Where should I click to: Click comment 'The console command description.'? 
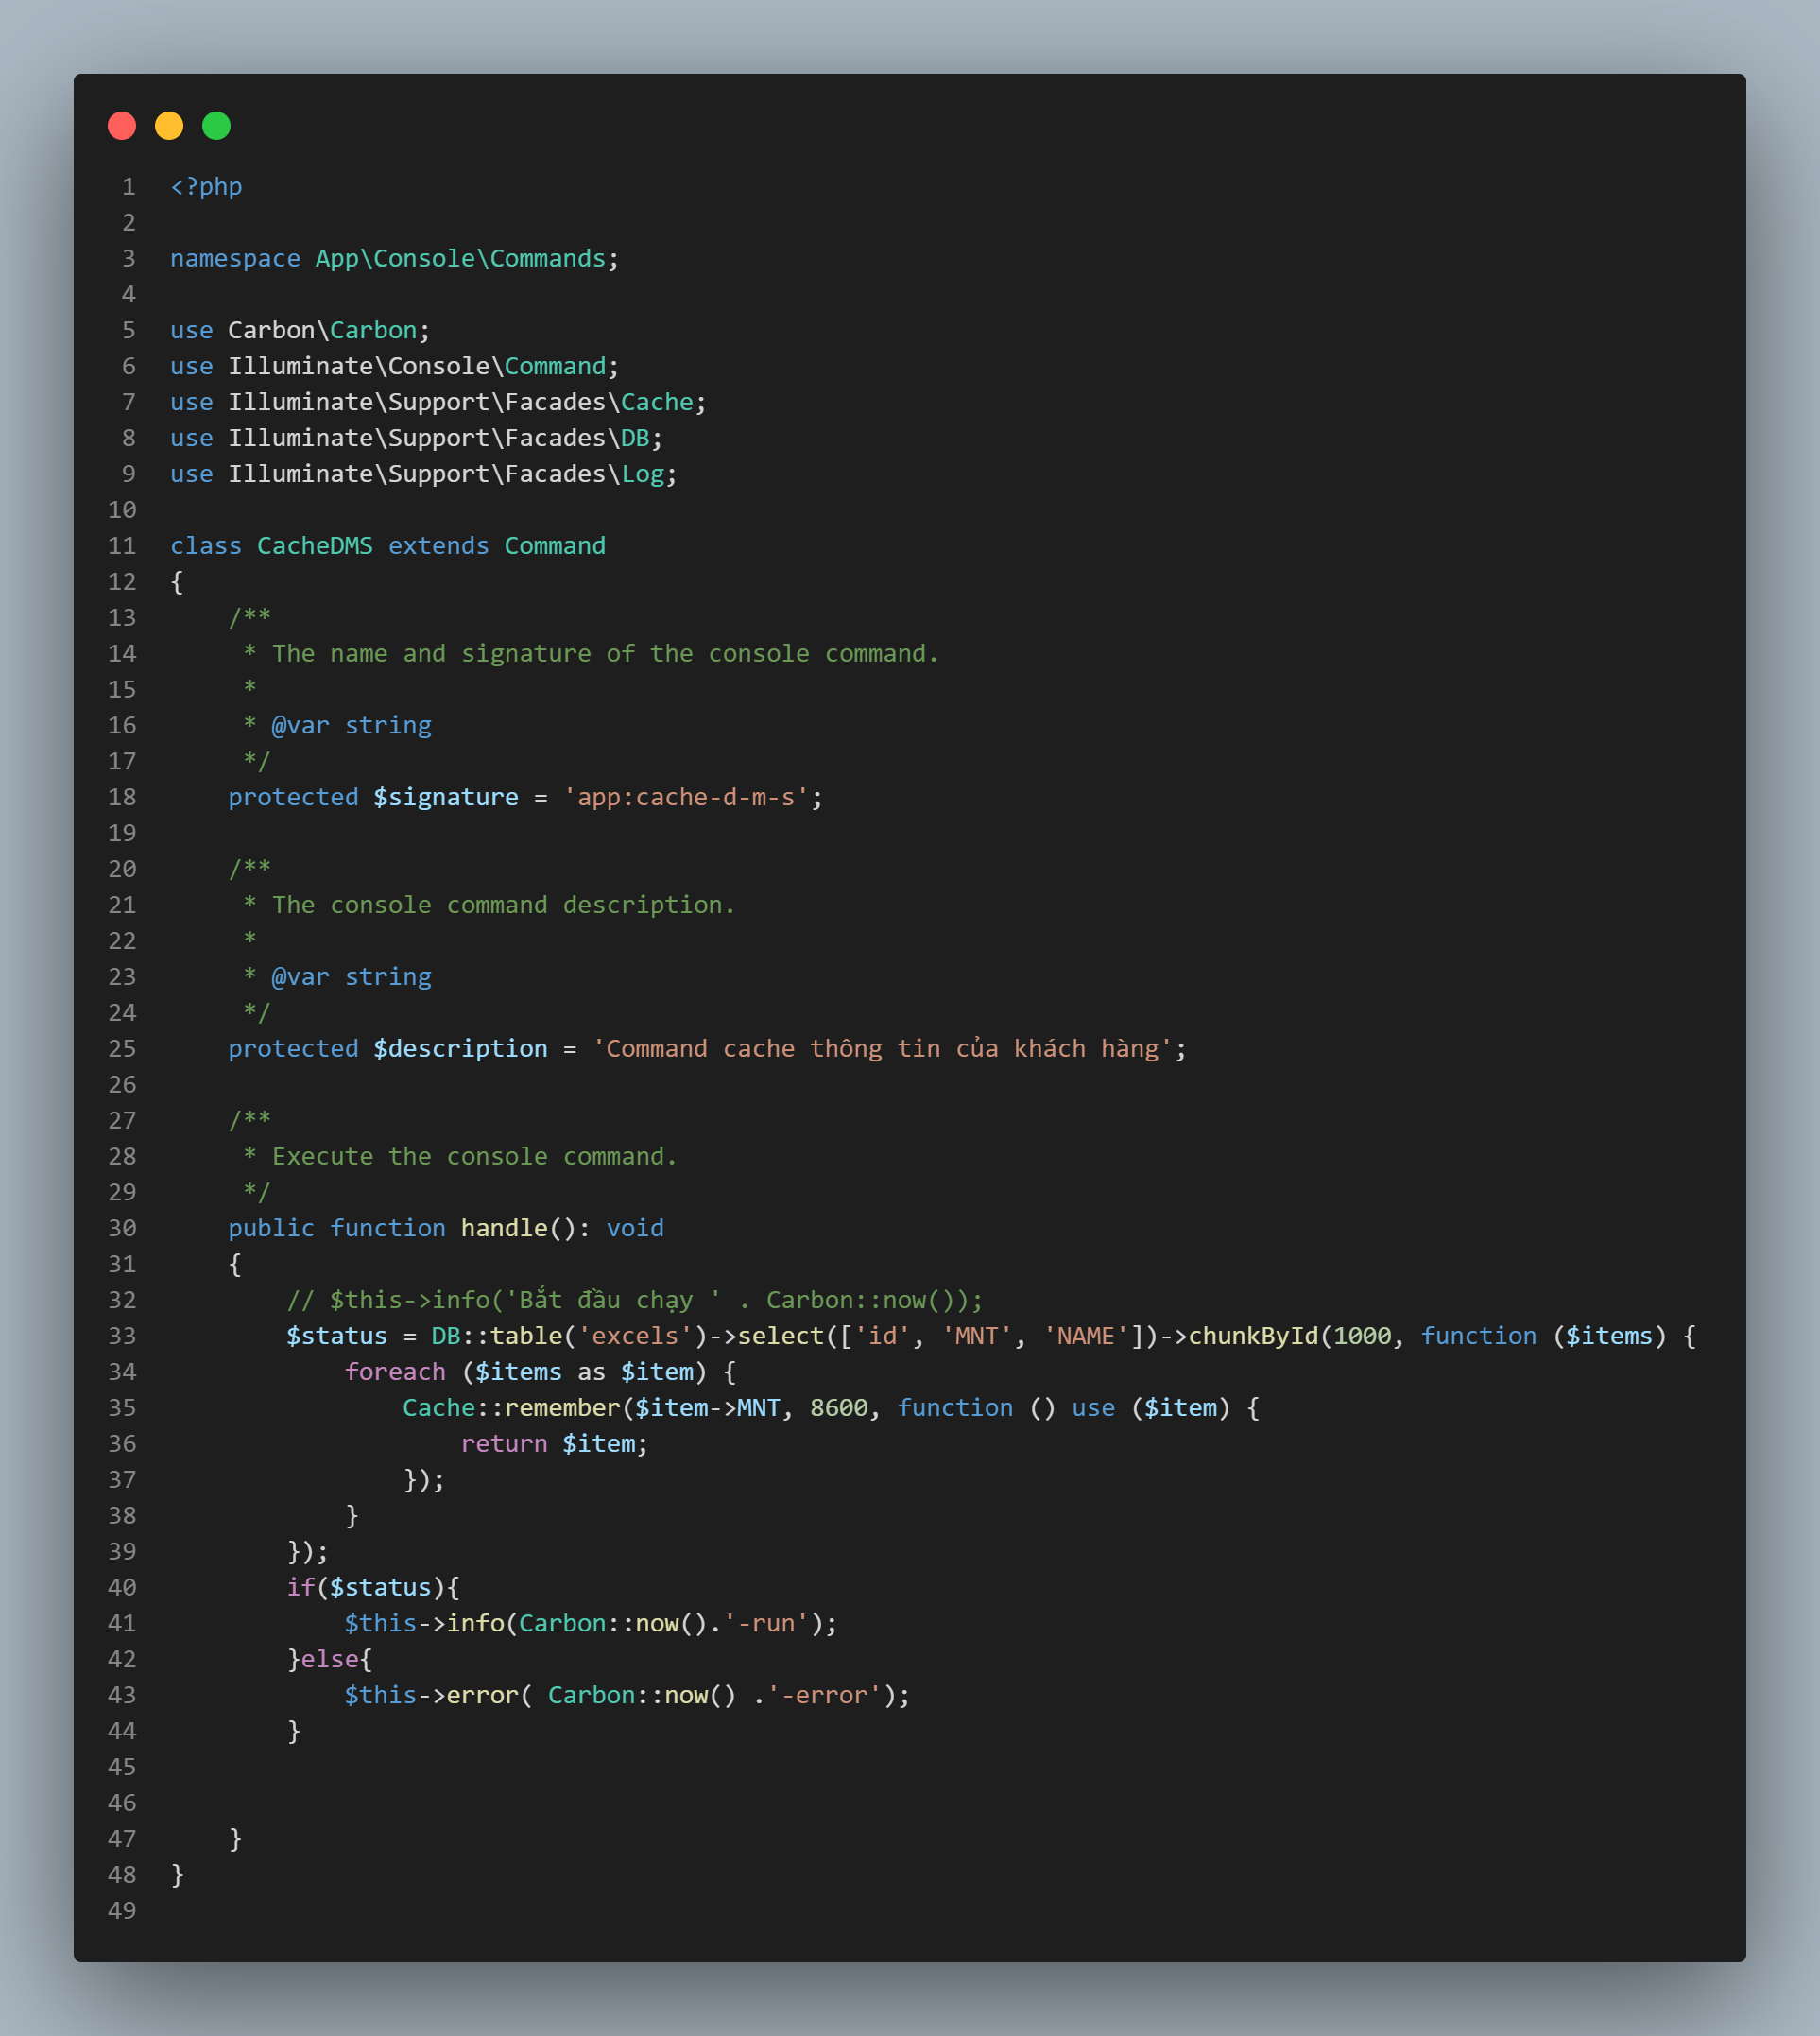[x=504, y=906]
